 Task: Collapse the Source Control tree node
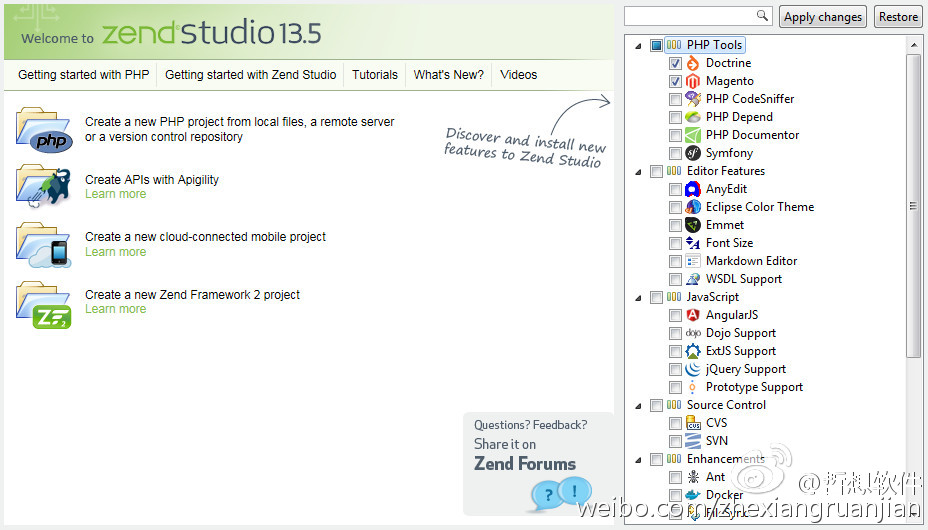click(x=638, y=406)
